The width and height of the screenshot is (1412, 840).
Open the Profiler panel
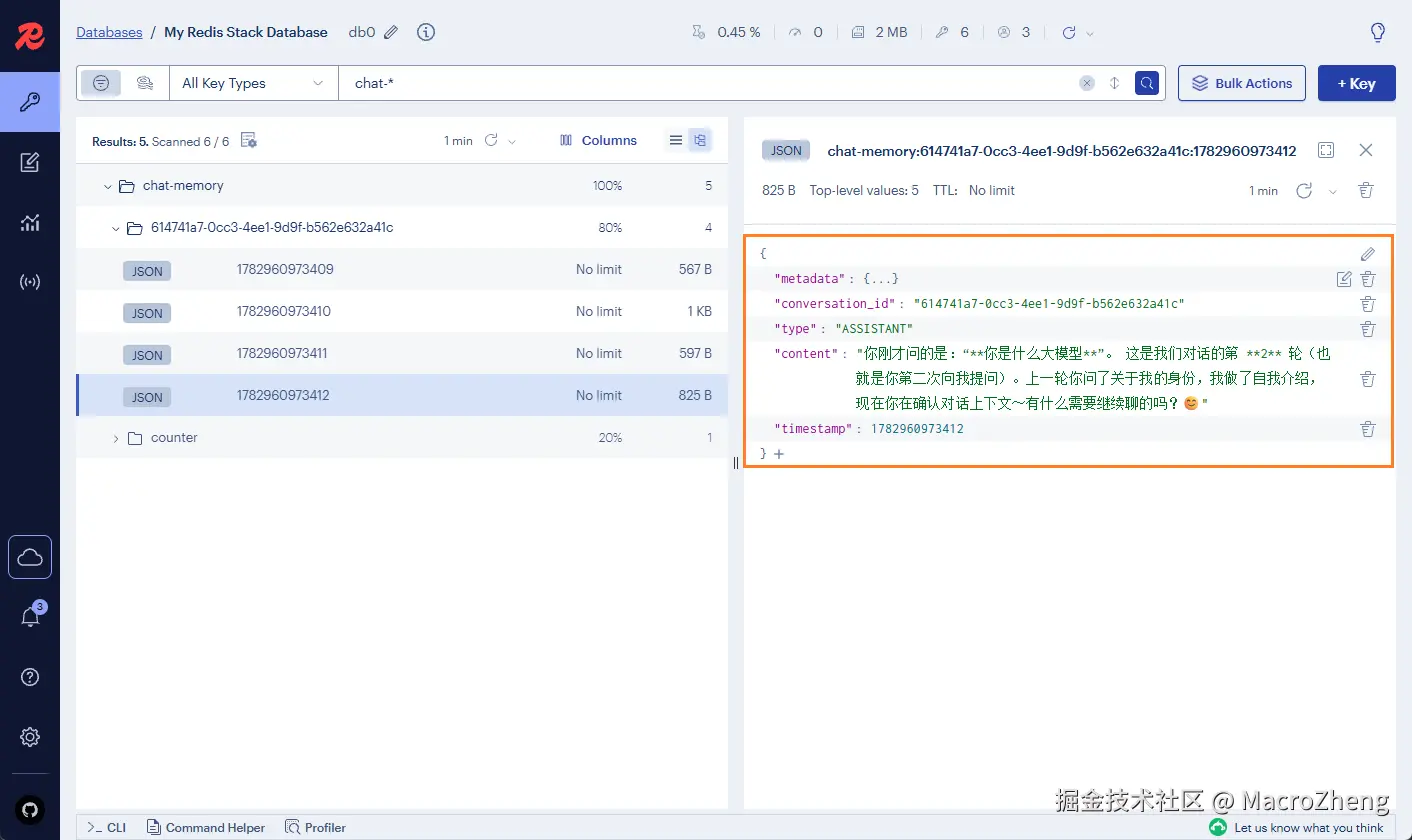[315, 827]
